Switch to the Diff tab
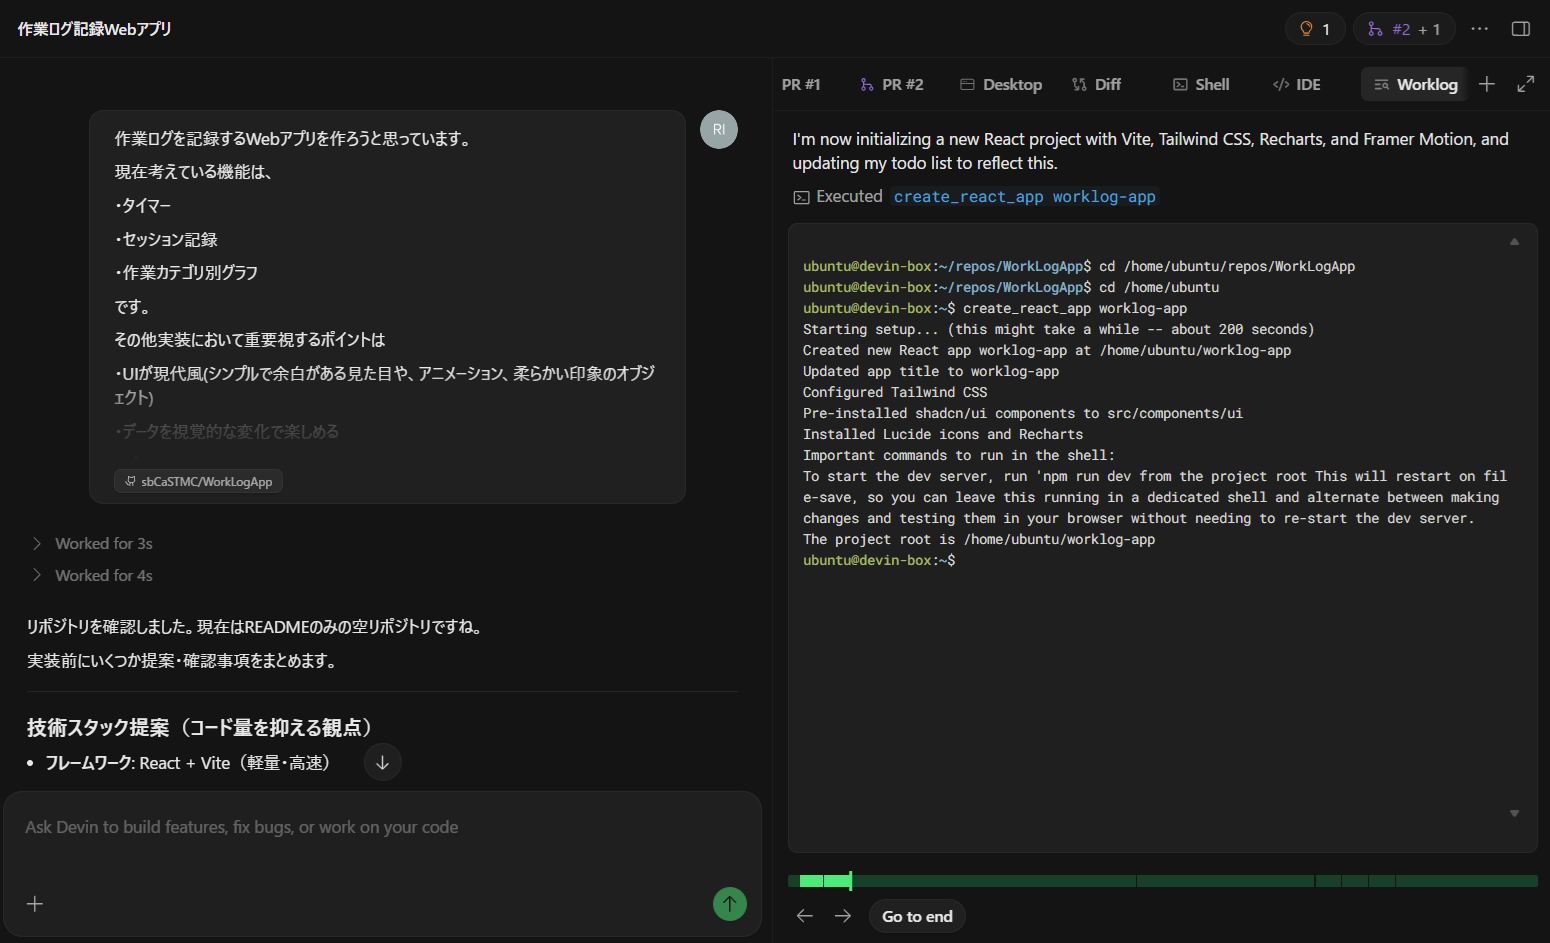 (1096, 85)
